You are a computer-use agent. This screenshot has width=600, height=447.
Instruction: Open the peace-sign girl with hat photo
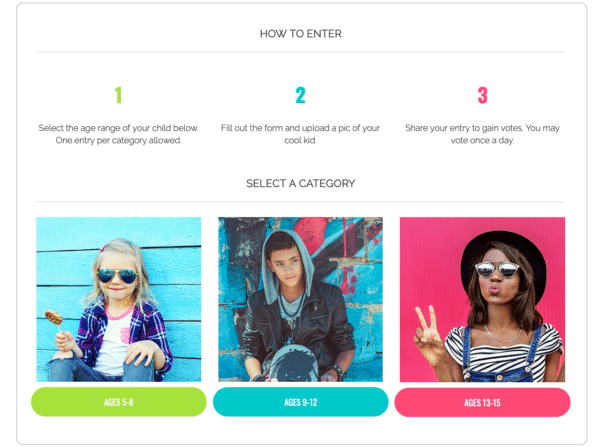click(483, 299)
